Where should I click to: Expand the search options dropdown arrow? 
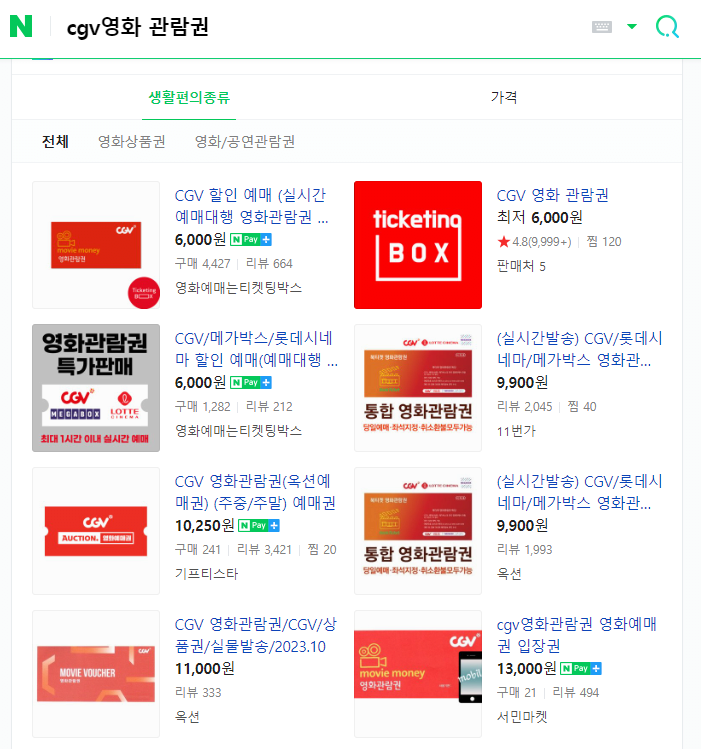[632, 27]
